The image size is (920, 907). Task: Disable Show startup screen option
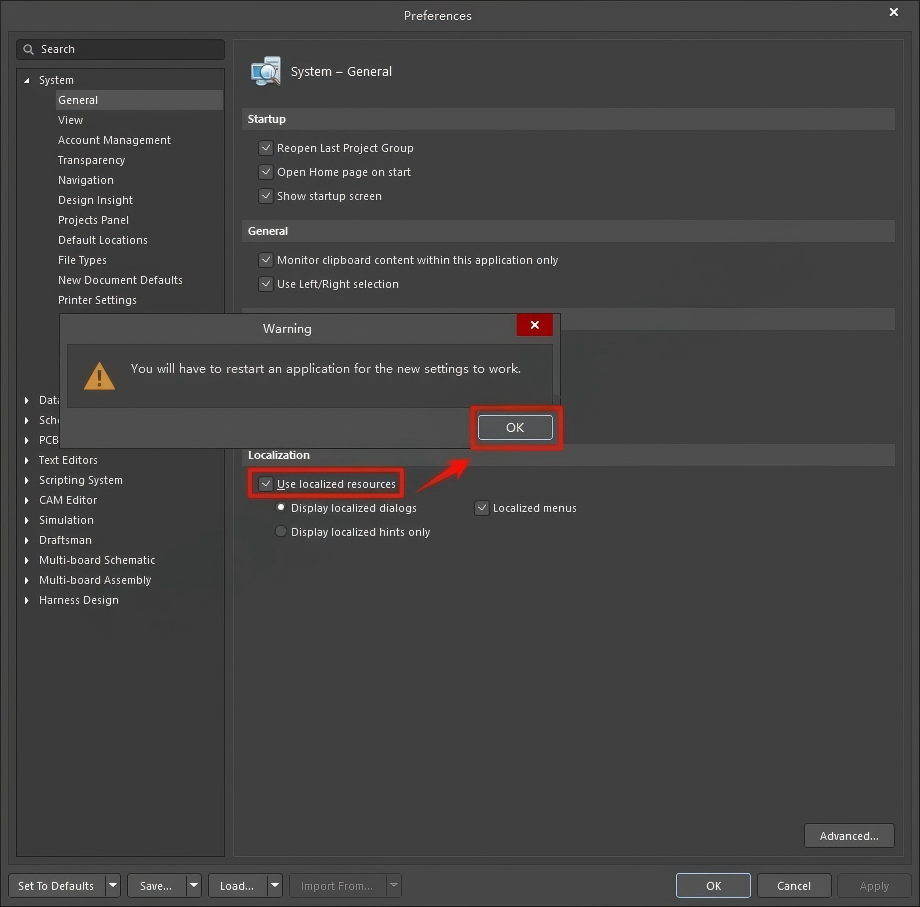266,196
